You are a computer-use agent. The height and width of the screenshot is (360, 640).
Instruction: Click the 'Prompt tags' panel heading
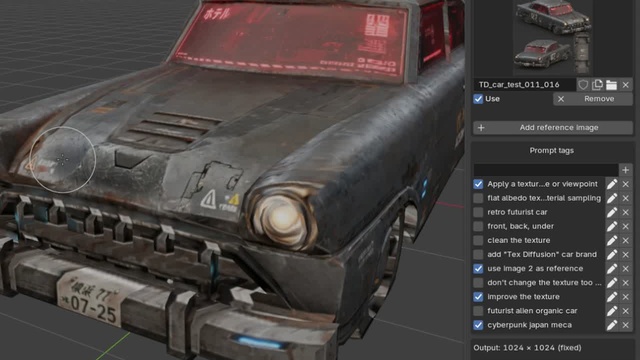pos(551,151)
